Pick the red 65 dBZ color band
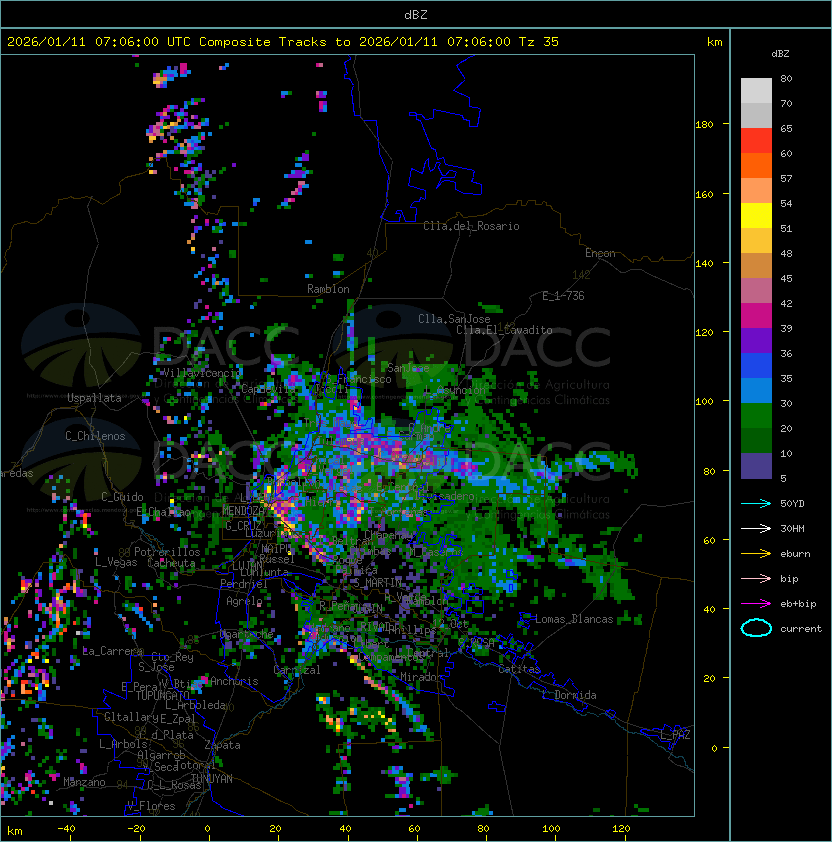 pos(756,140)
